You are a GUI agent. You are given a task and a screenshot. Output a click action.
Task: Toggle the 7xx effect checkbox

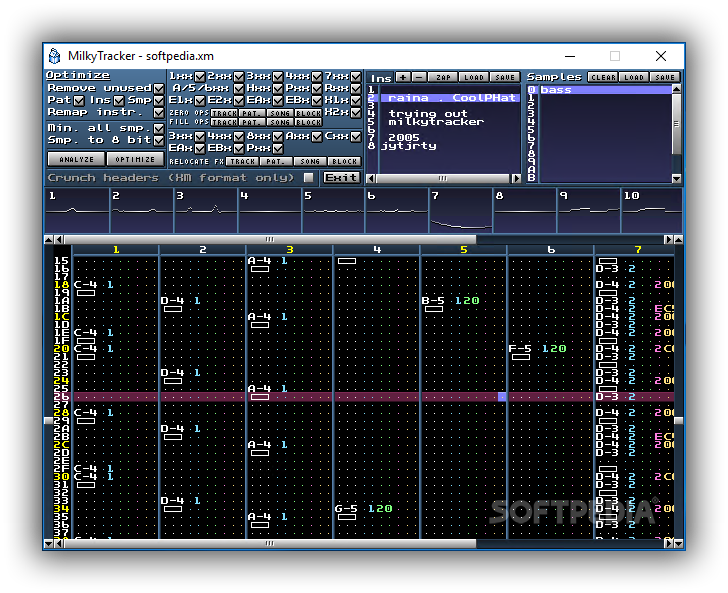(356, 76)
